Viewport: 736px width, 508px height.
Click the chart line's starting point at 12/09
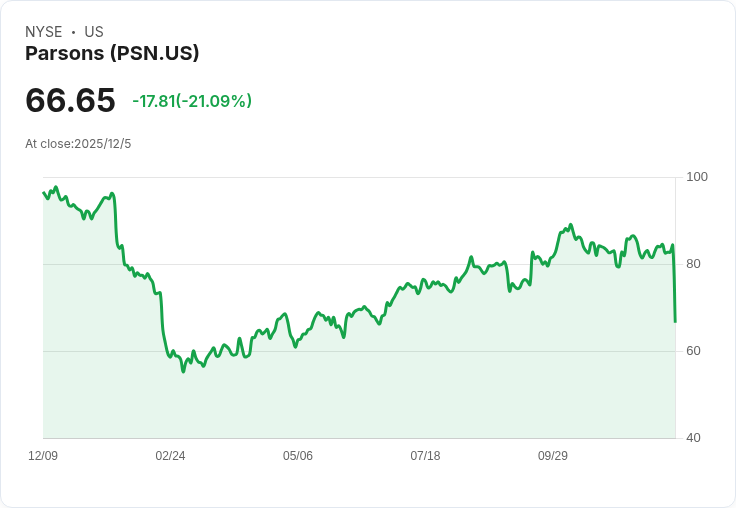[x=44, y=192]
